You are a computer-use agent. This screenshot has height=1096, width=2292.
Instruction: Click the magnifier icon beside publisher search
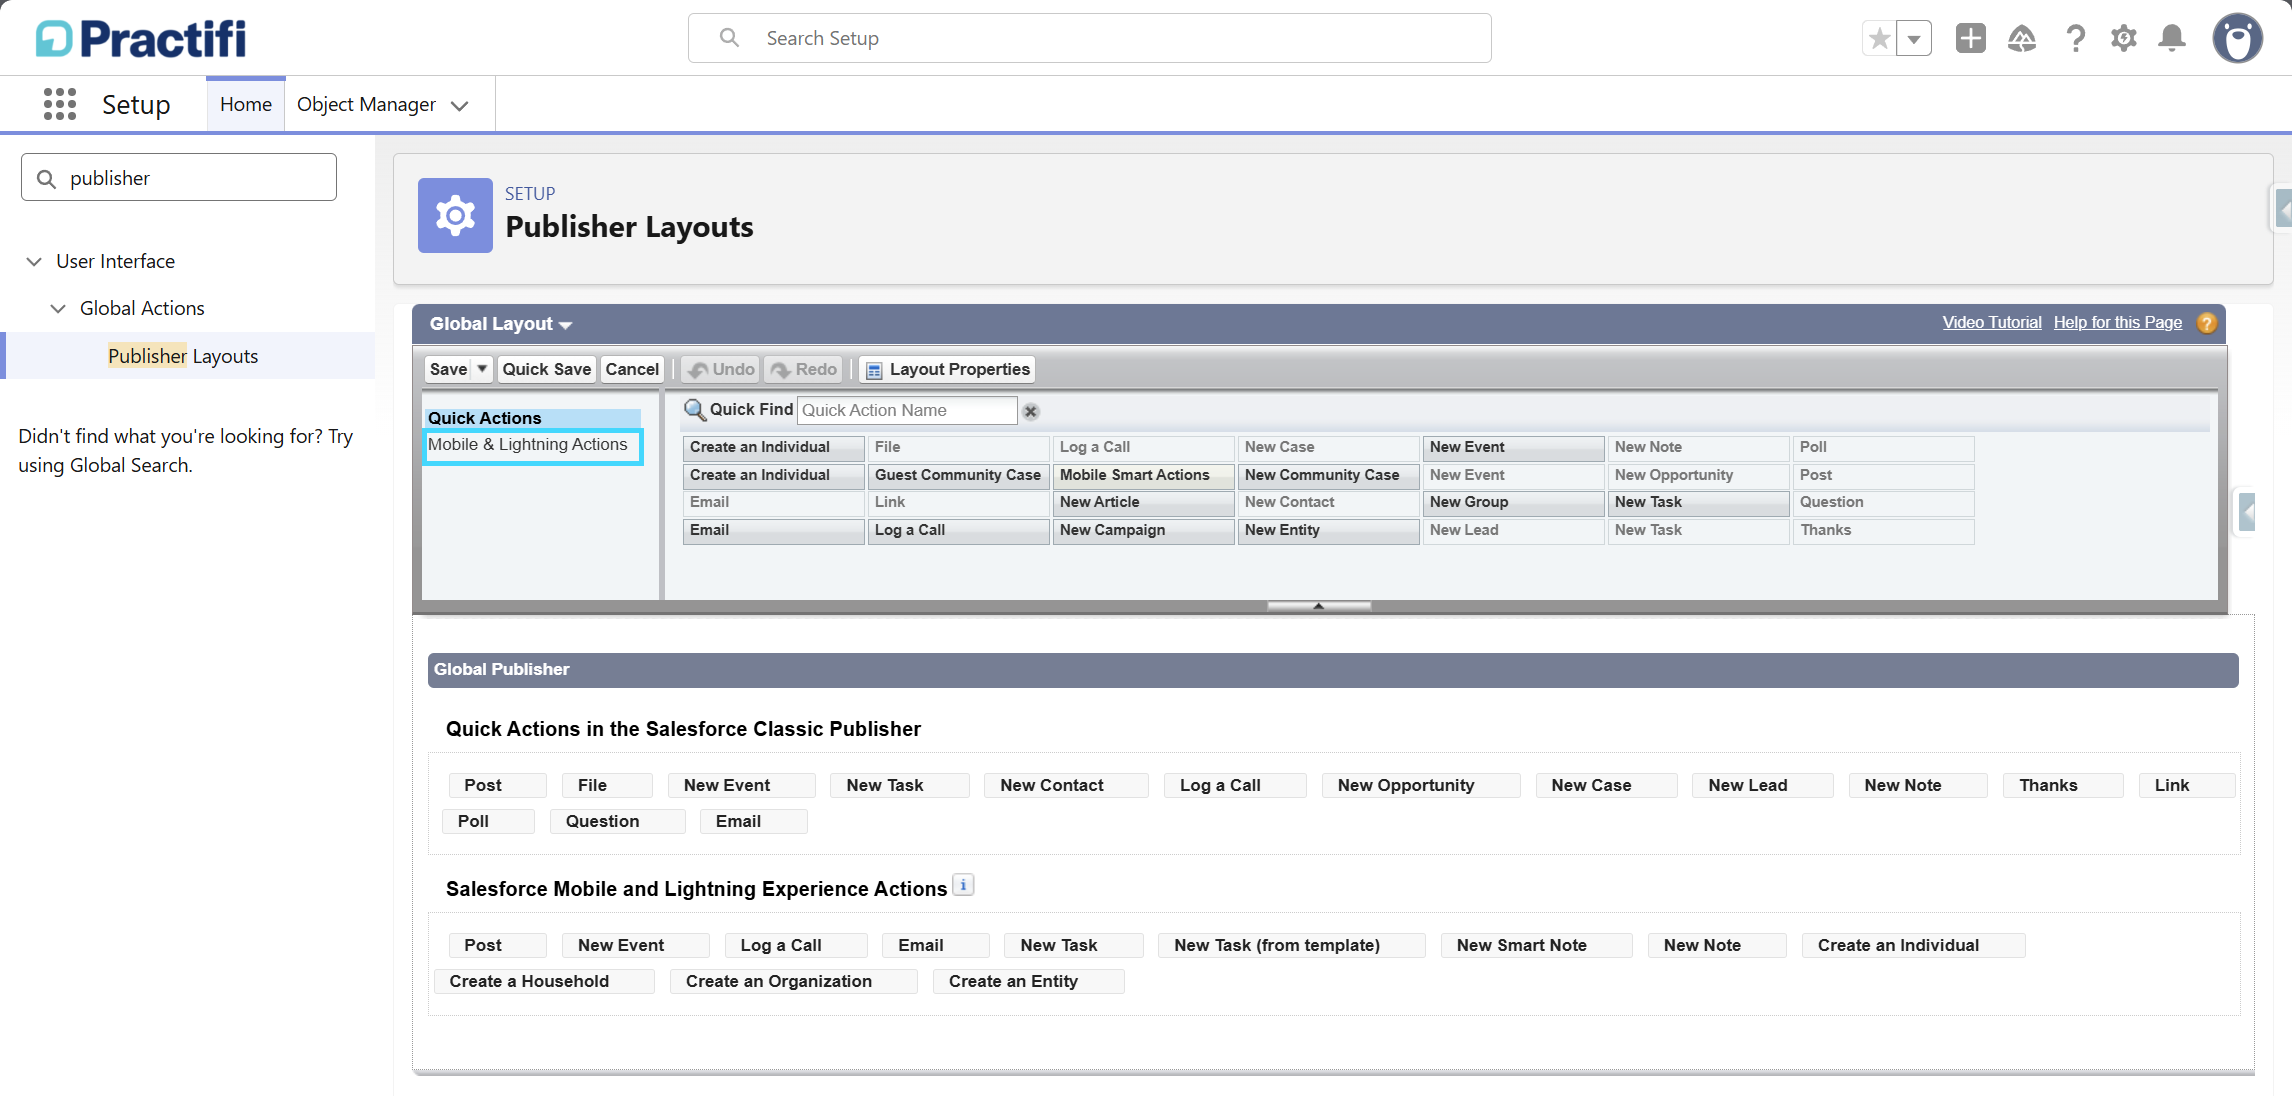[x=46, y=178]
